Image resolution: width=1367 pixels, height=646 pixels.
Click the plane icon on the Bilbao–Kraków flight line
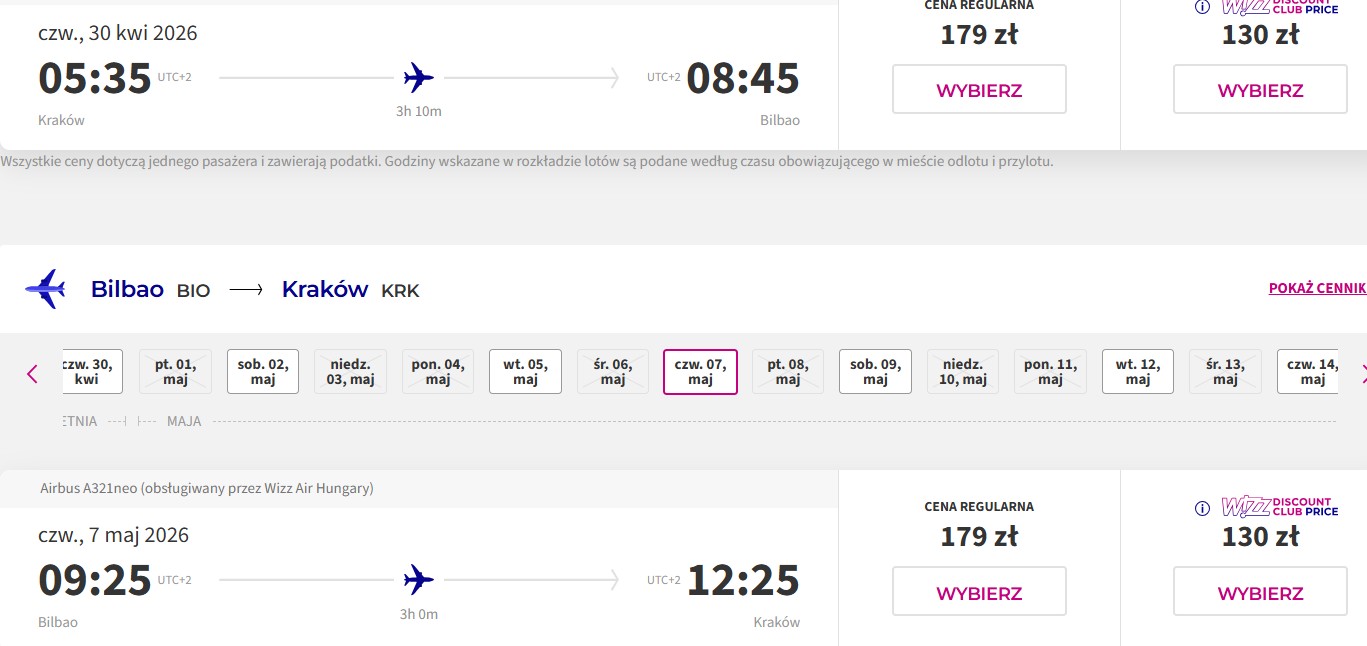click(418, 579)
